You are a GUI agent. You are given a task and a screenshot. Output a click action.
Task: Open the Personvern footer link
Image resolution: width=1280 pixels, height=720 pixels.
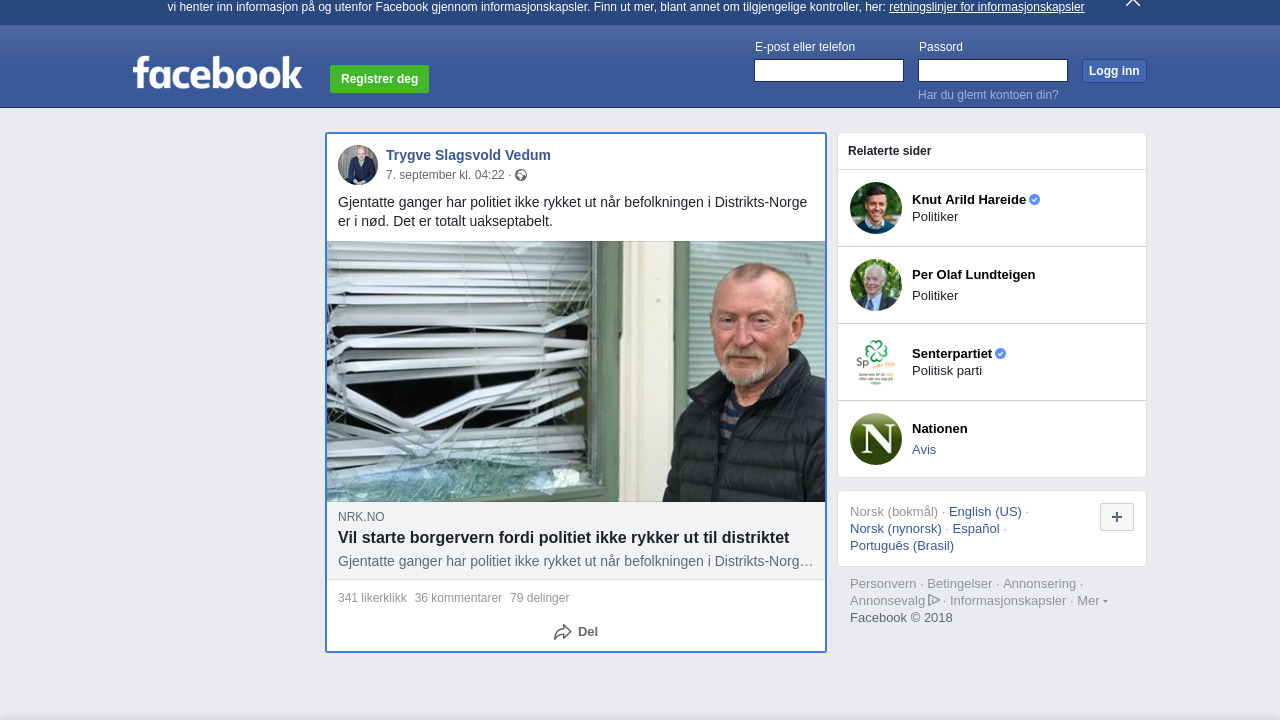(883, 584)
